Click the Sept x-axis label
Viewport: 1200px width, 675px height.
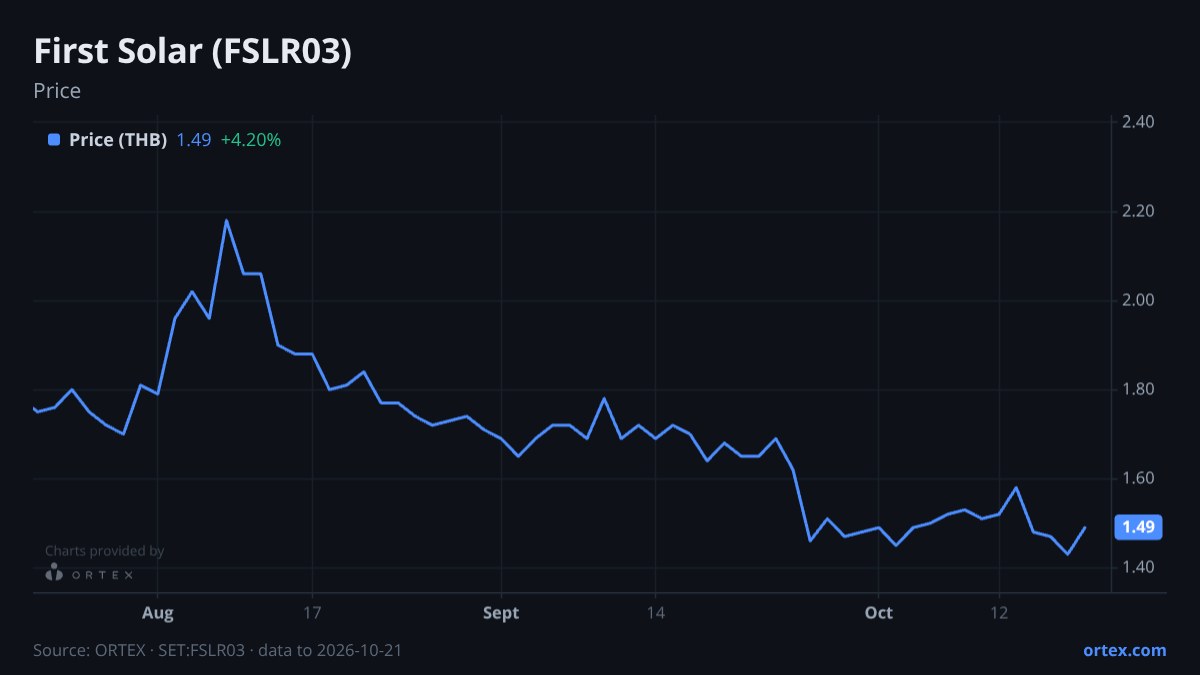point(501,613)
